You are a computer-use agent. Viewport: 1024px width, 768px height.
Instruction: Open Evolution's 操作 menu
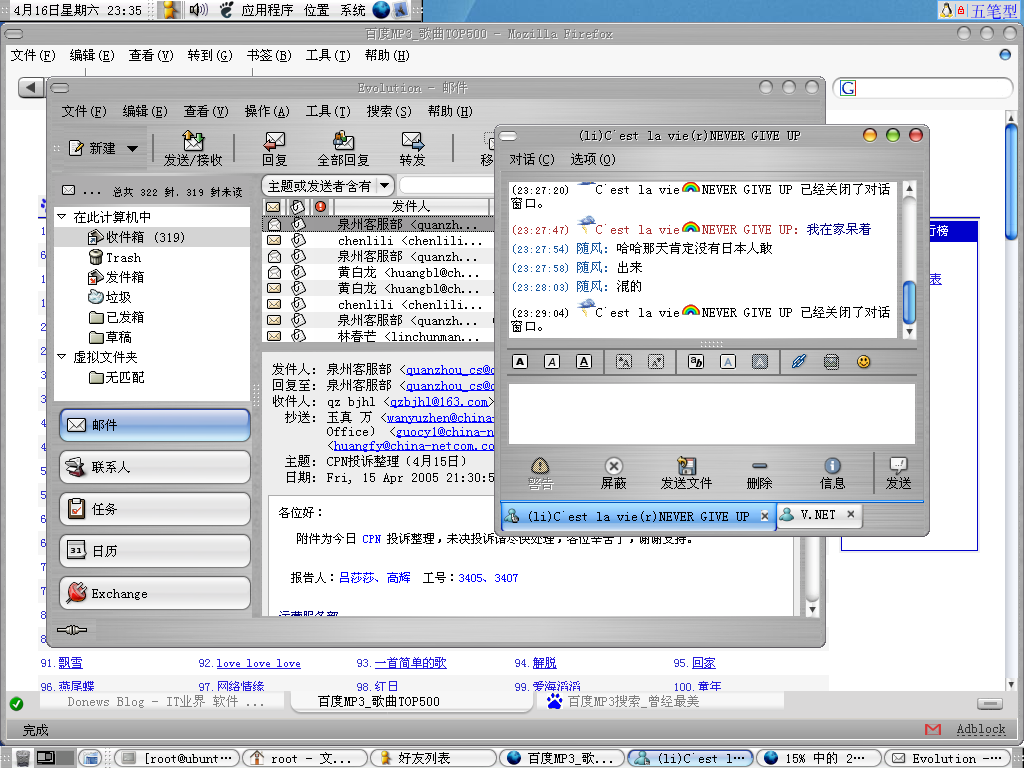(x=266, y=112)
